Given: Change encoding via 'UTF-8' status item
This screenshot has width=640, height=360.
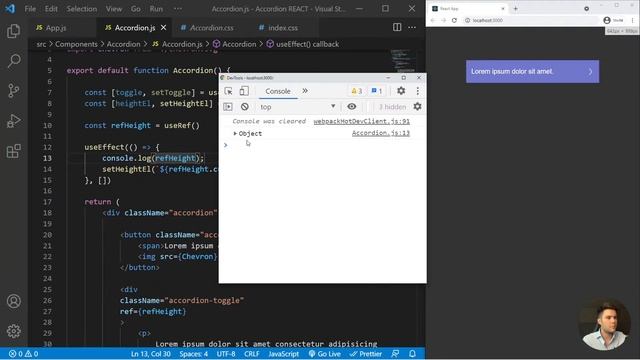Looking at the screenshot, I should tap(226, 354).
